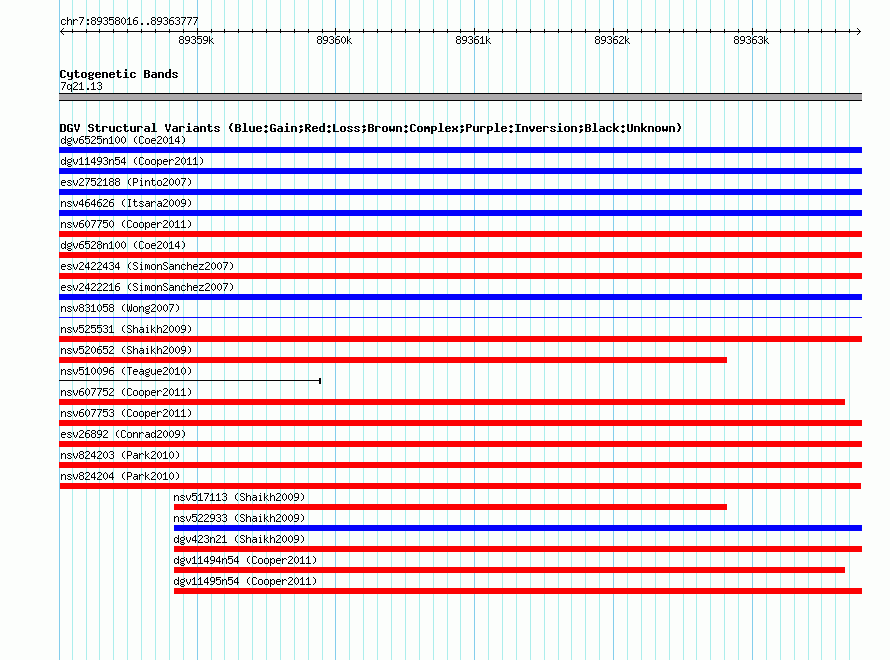Select the nsv824203 red loss bar
Viewport: 890px width, 660px height.
(460, 465)
